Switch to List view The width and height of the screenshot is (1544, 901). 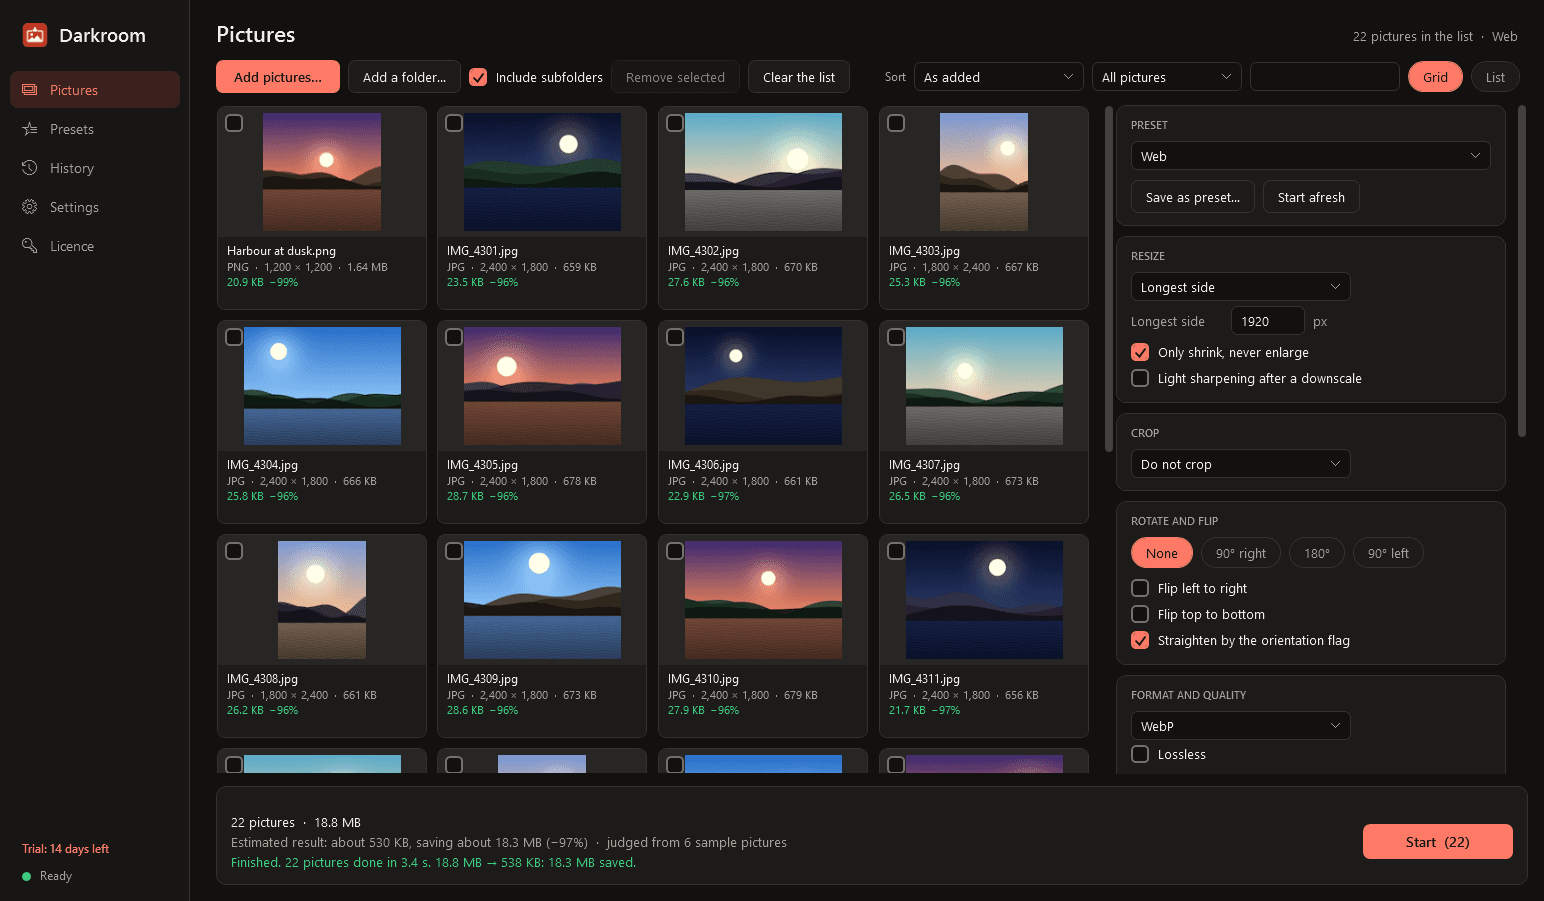tap(1495, 77)
